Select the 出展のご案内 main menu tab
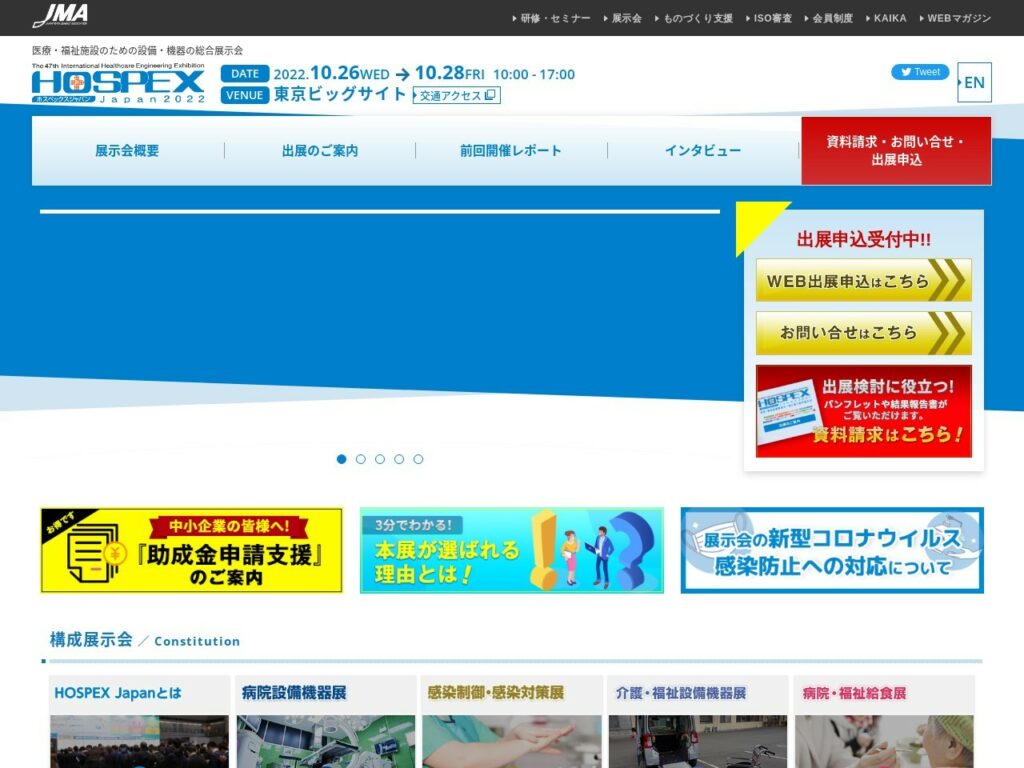 click(x=320, y=151)
